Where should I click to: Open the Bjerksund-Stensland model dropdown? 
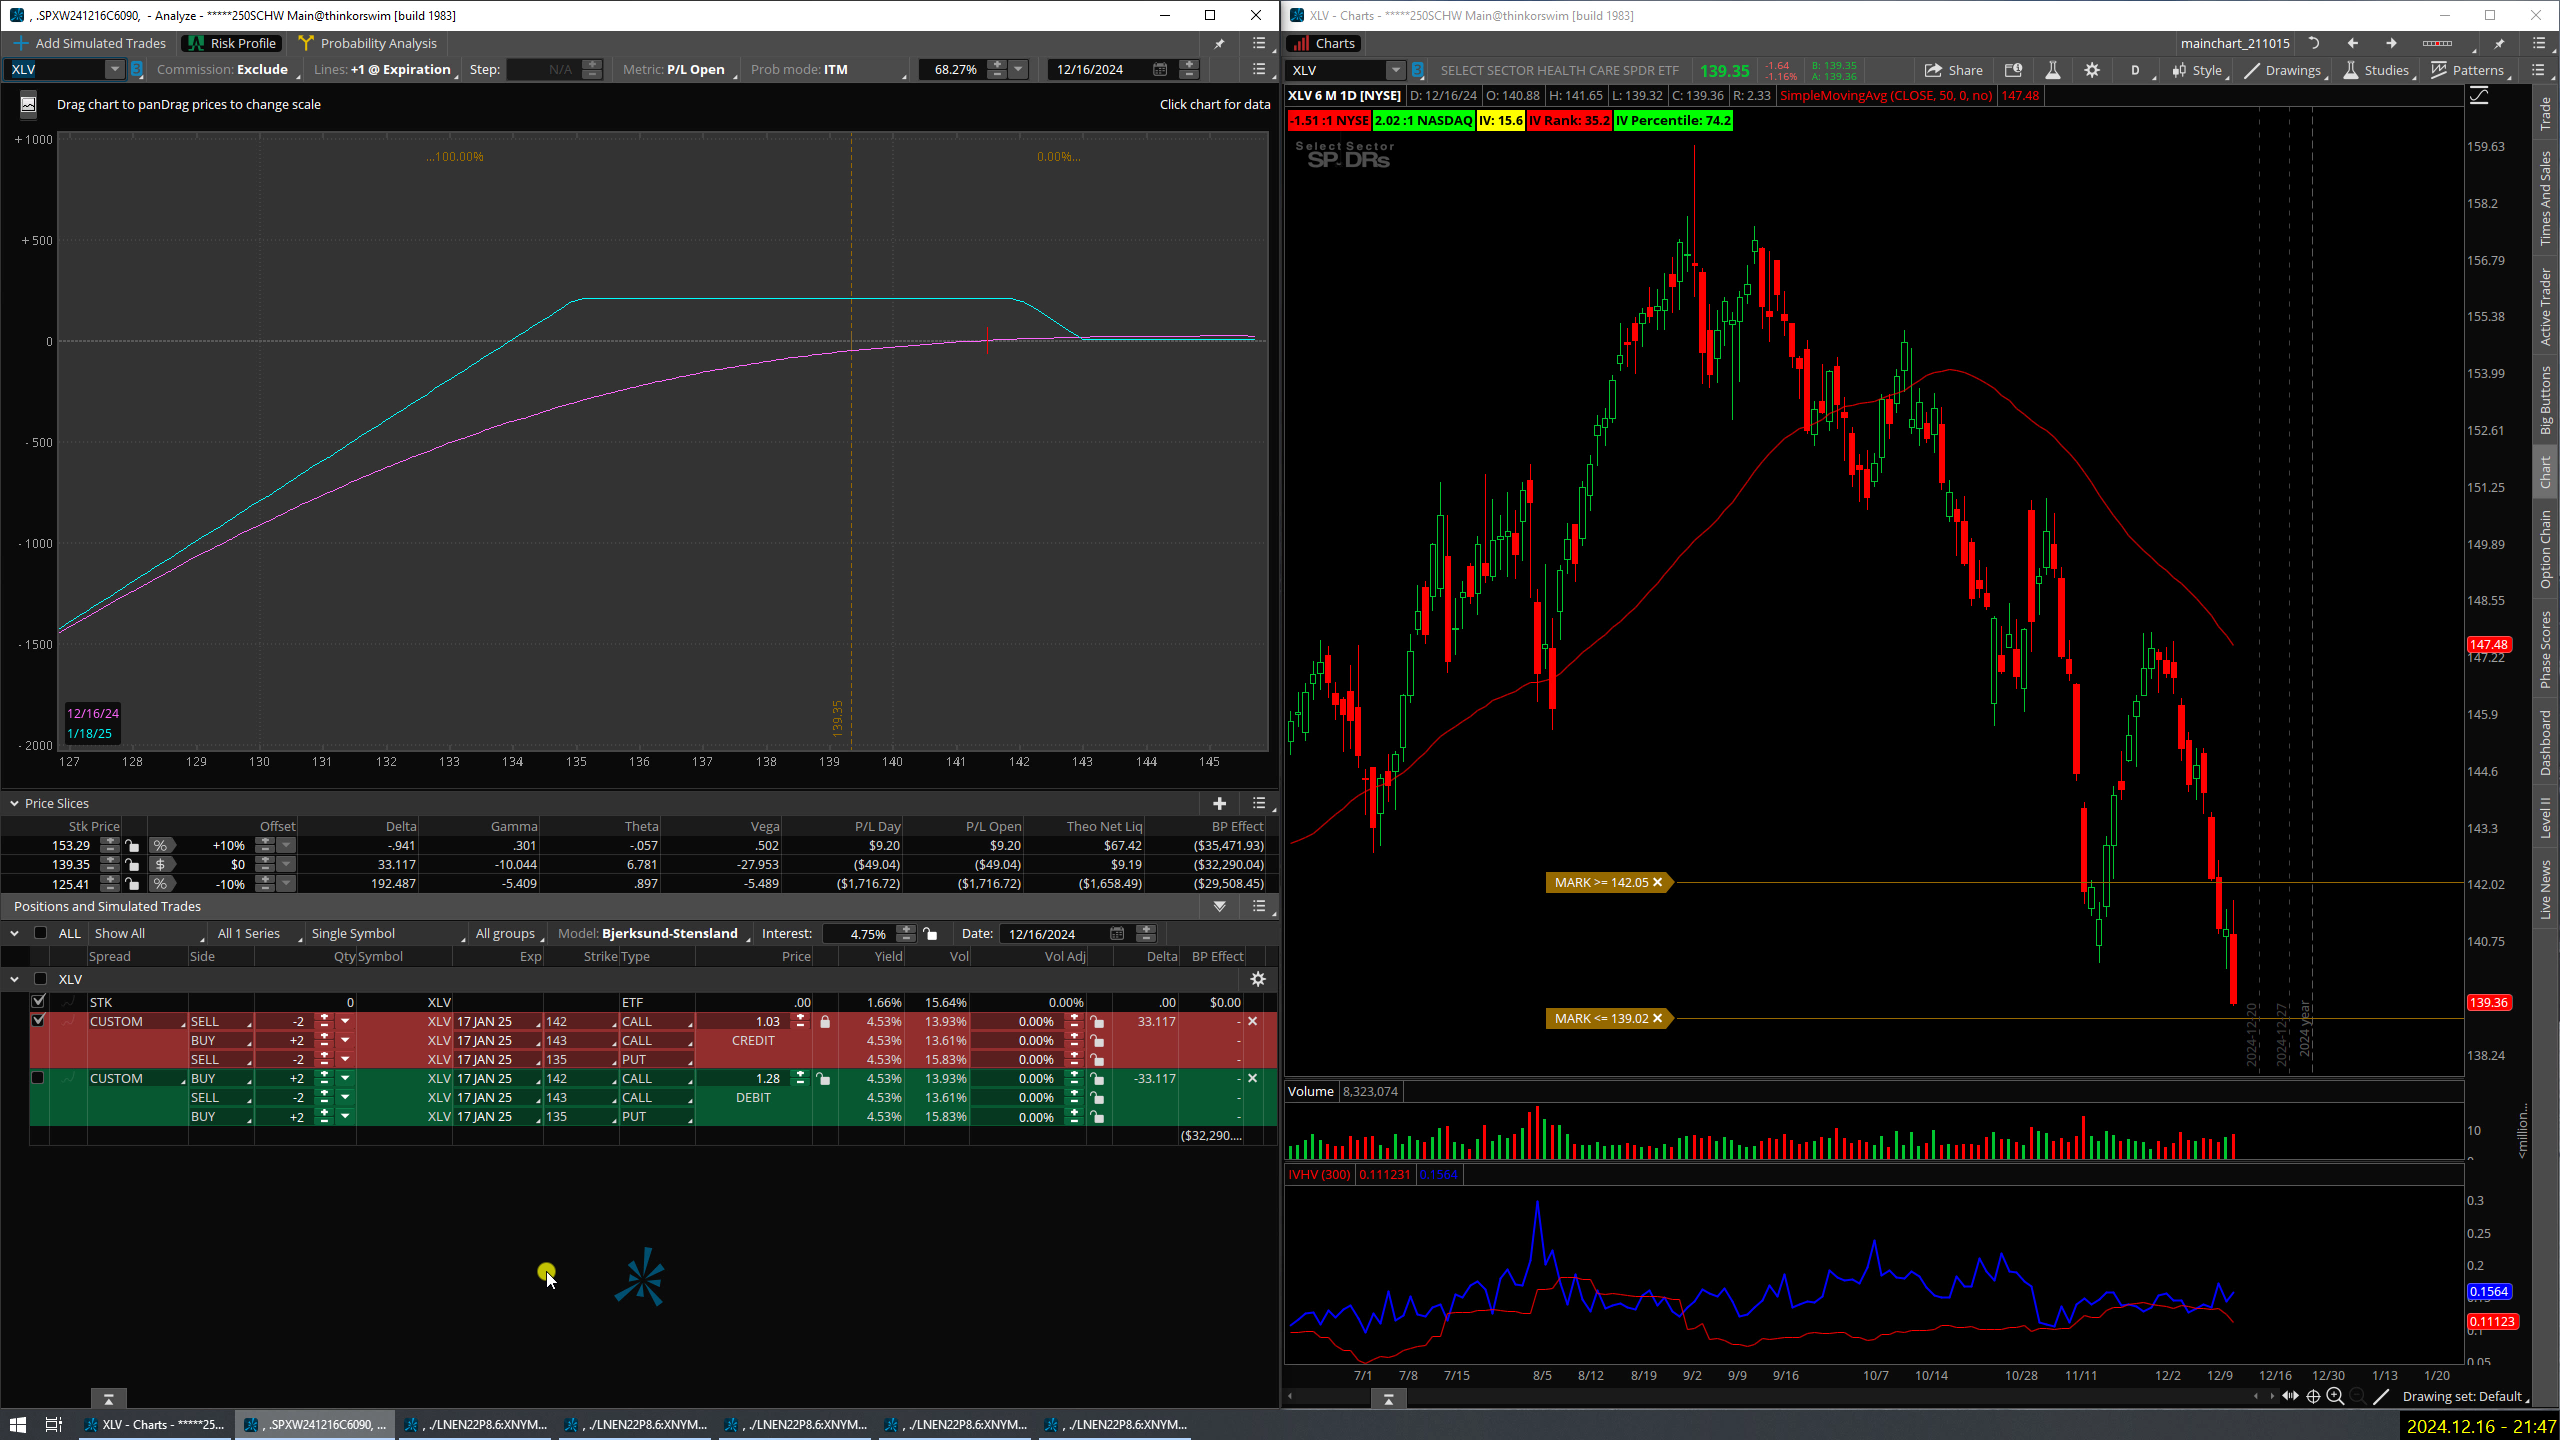[x=669, y=933]
